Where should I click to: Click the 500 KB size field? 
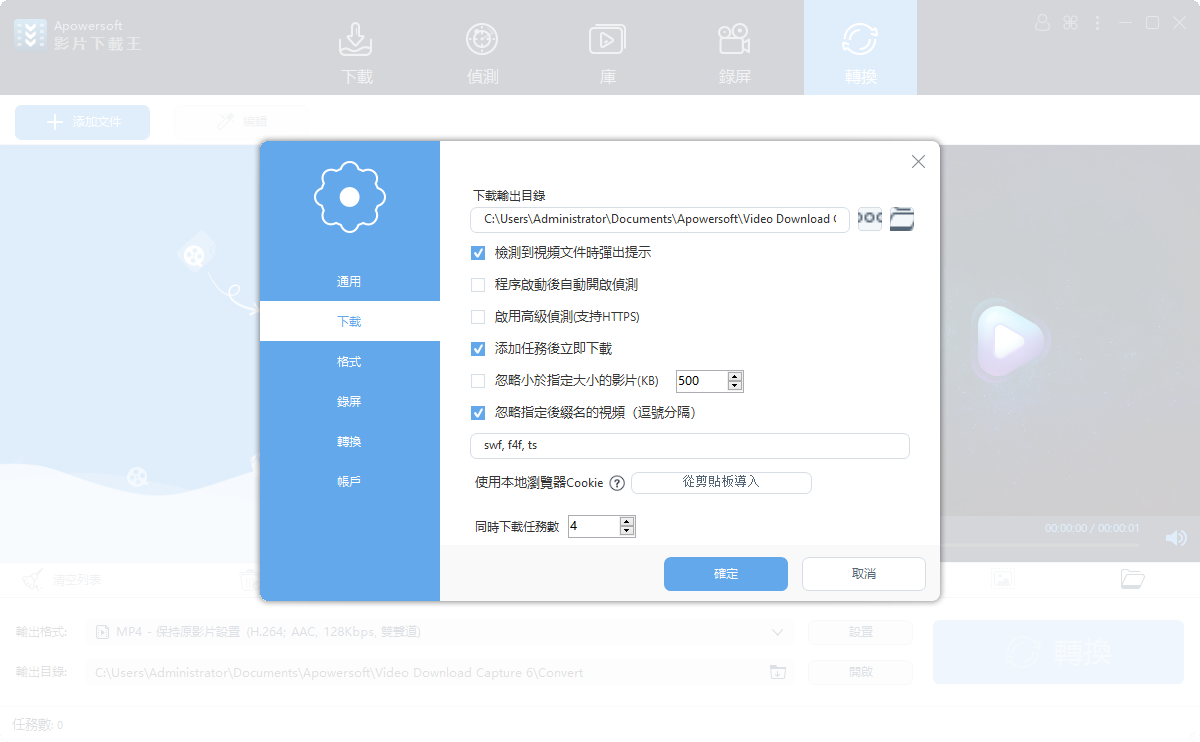coord(702,381)
